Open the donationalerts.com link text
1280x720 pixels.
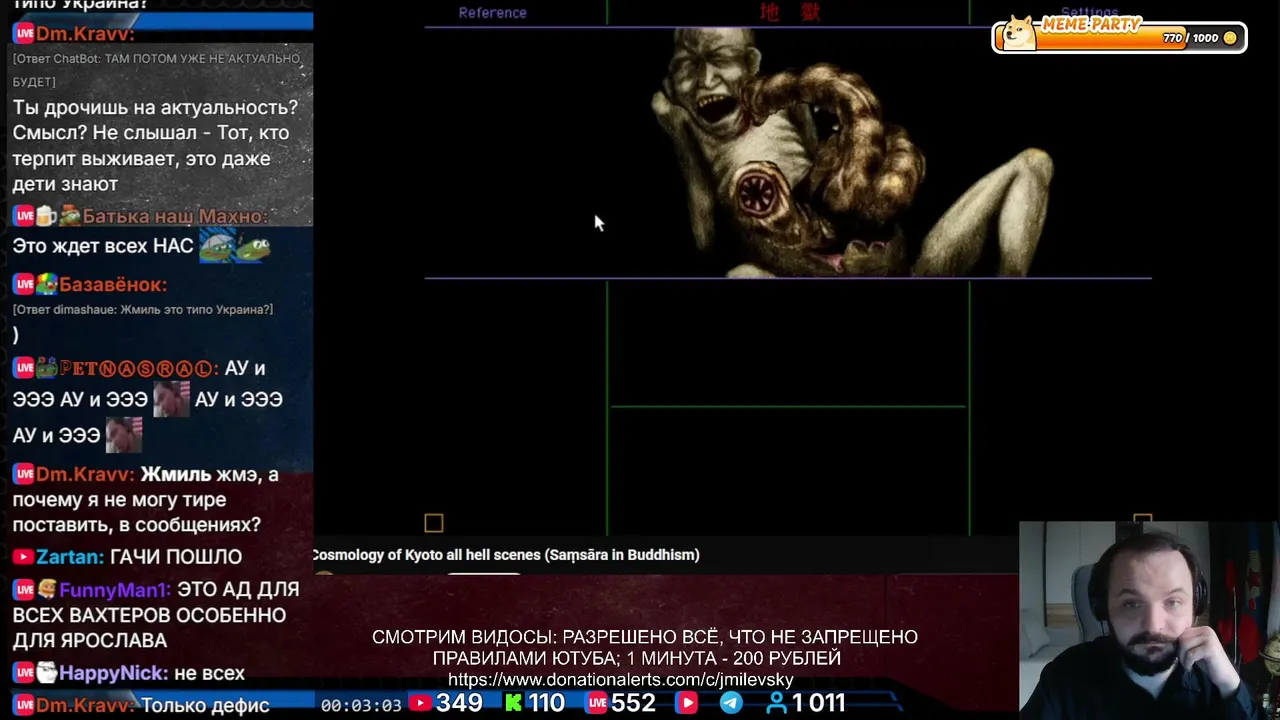pos(620,680)
